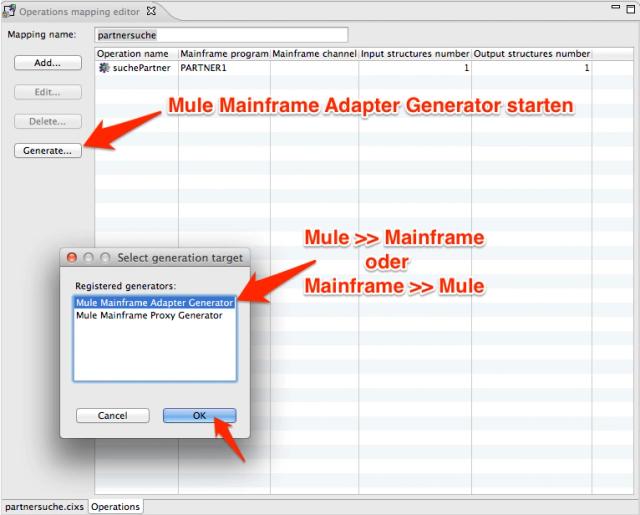640x515 pixels.
Task: Confirm the dialog with the OK button
Action: (x=200, y=415)
